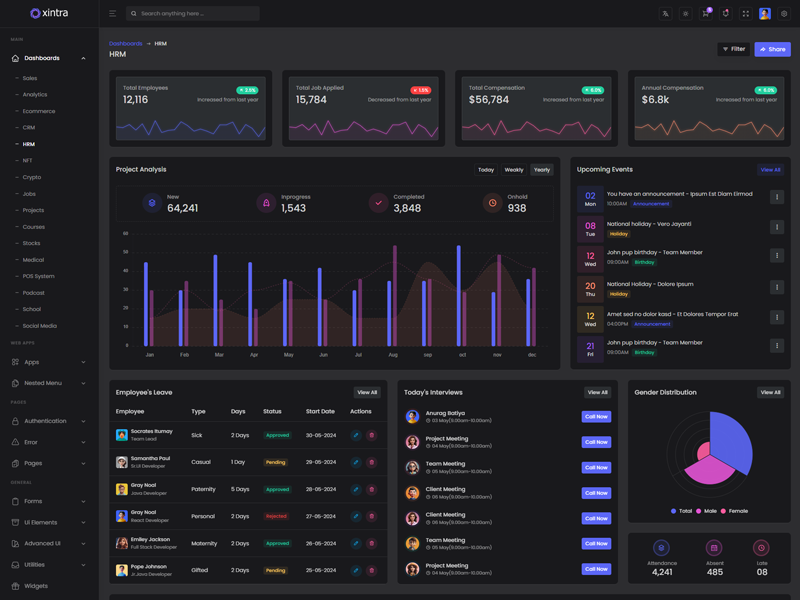Click the Male legend swatch in Gender Distribution
Image resolution: width=800 pixels, height=600 pixels.
point(700,511)
